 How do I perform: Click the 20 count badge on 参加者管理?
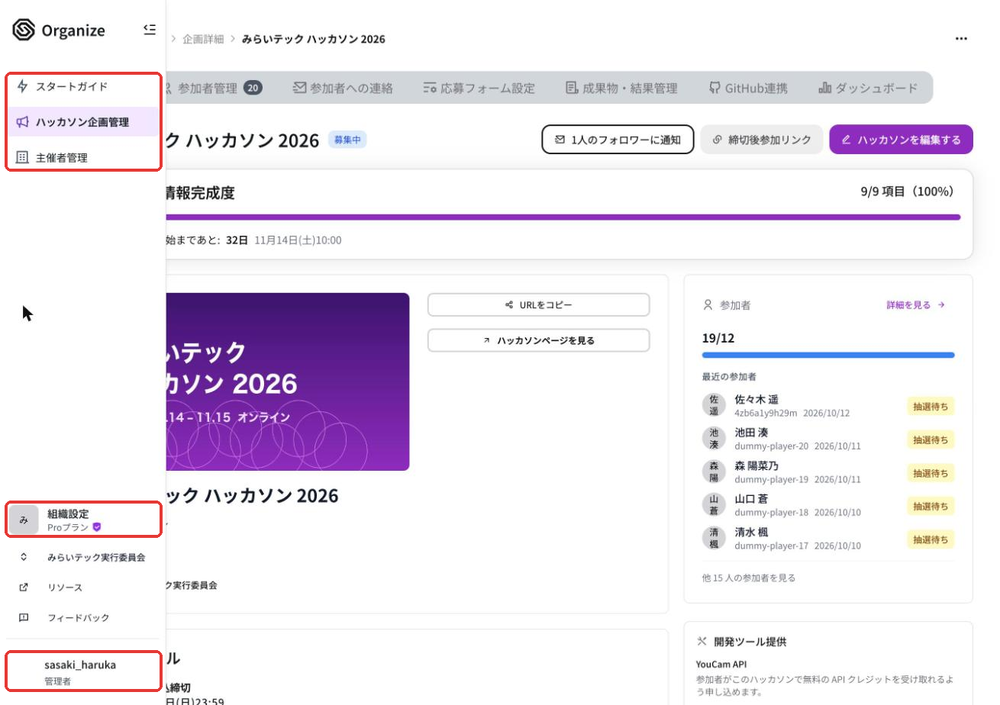pos(253,88)
